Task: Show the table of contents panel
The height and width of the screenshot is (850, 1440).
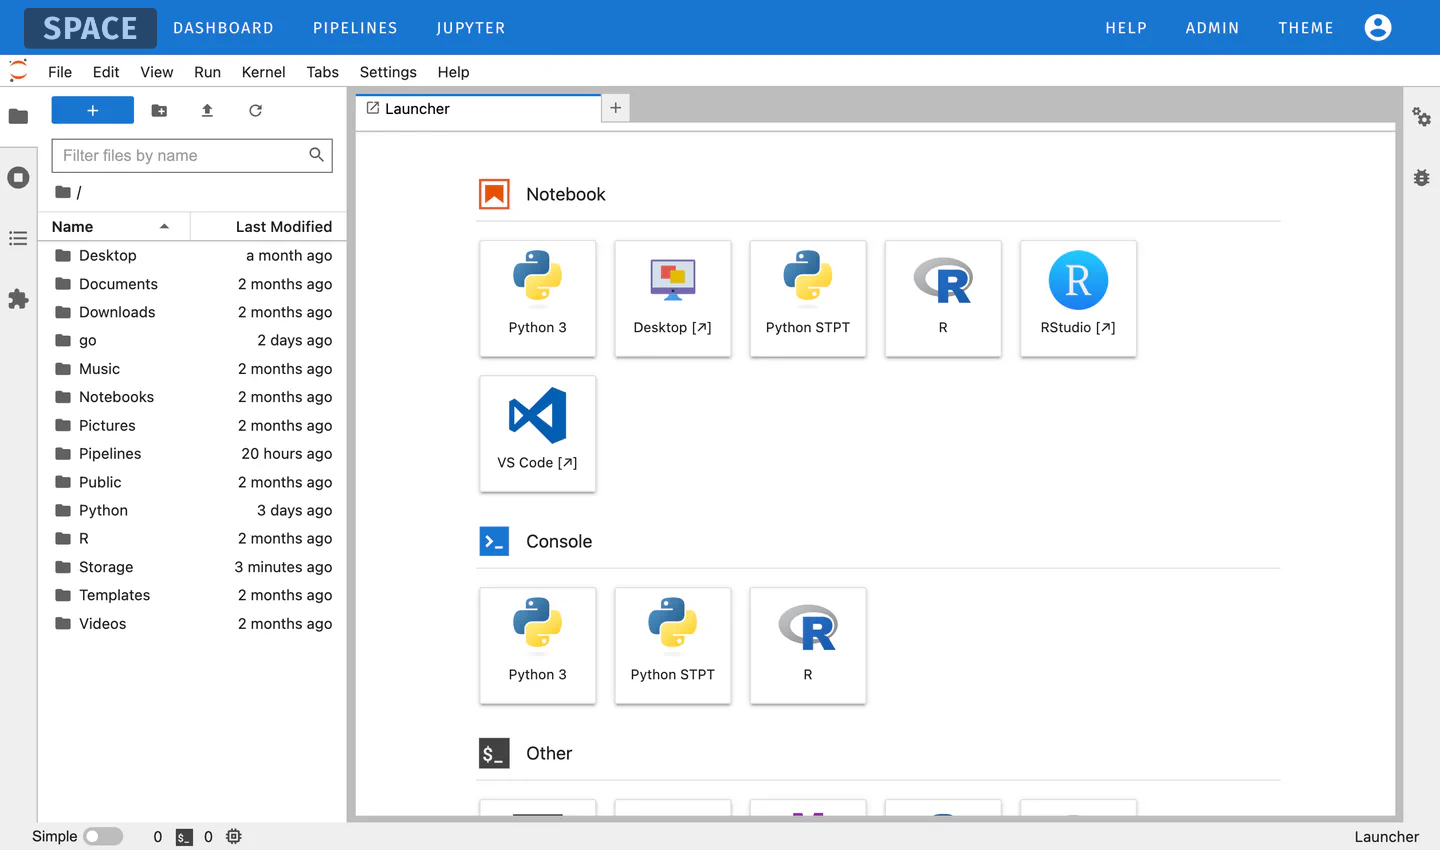Action: 18,238
